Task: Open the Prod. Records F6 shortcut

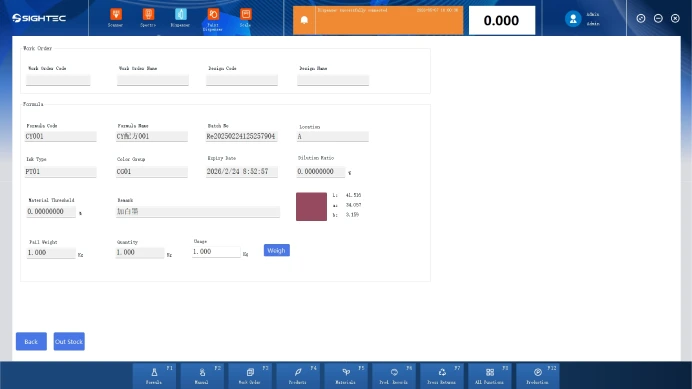Action: point(394,375)
